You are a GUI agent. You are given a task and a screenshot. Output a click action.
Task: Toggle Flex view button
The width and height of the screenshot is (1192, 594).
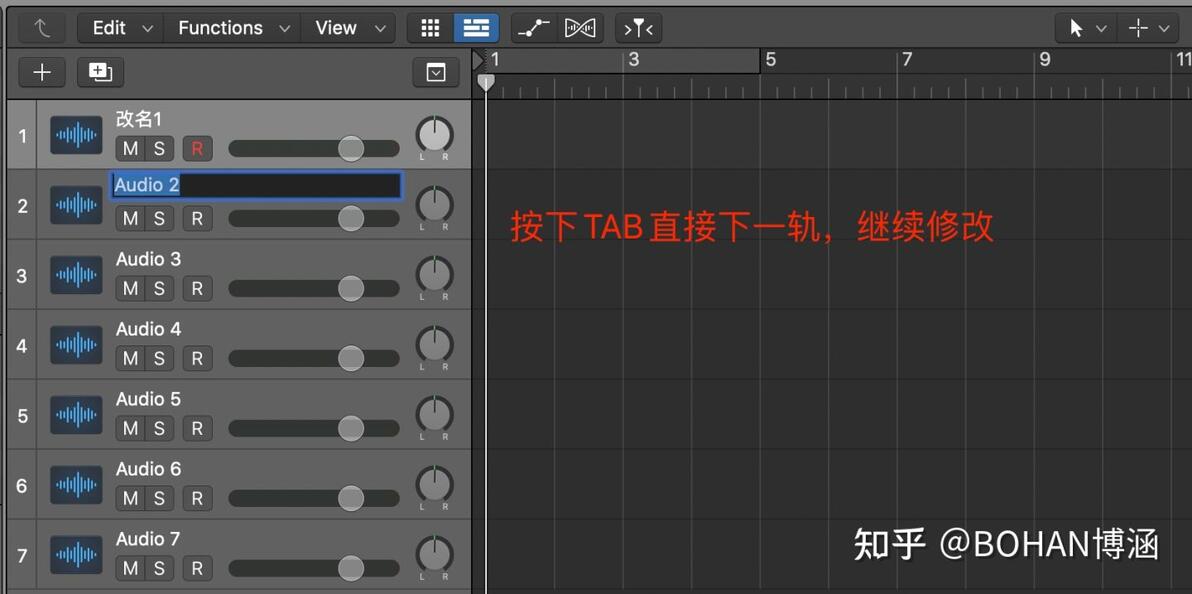(581, 28)
